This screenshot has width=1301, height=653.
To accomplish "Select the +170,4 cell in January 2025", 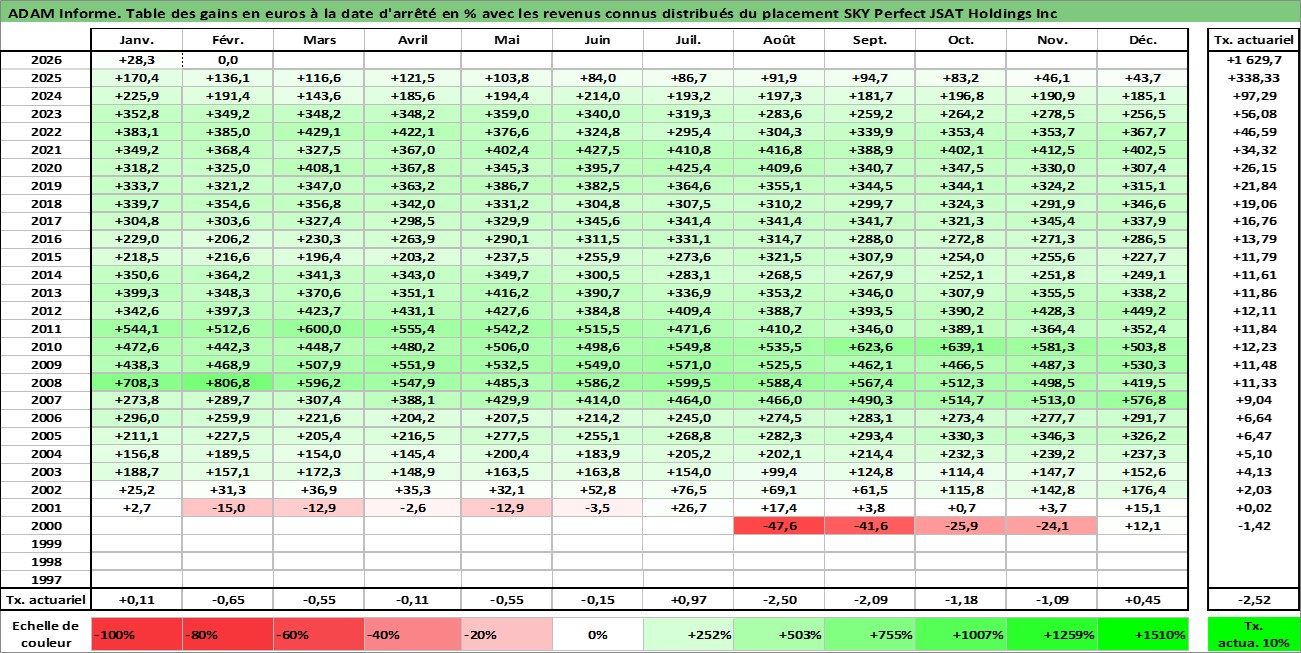I will (136, 78).
